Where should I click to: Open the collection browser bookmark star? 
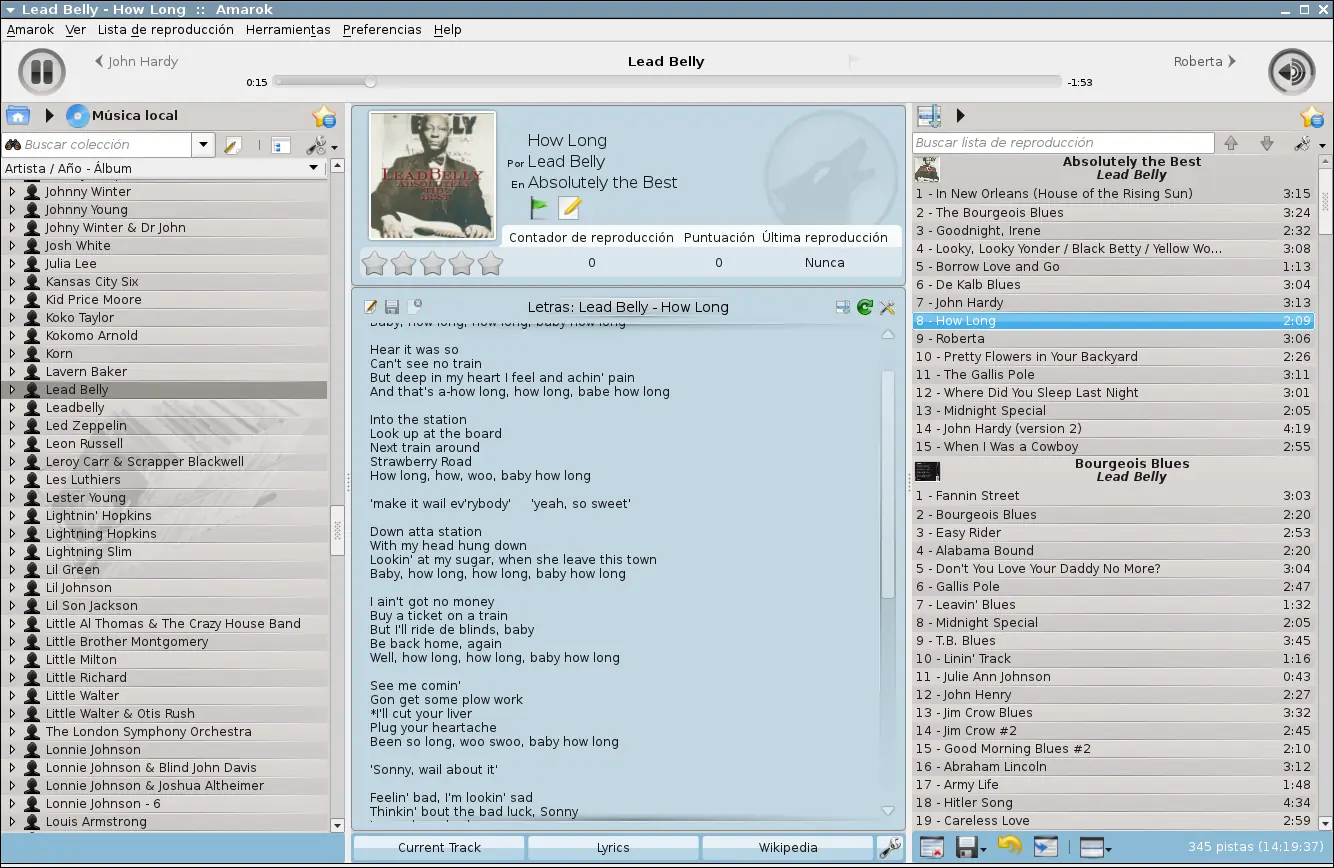323,116
